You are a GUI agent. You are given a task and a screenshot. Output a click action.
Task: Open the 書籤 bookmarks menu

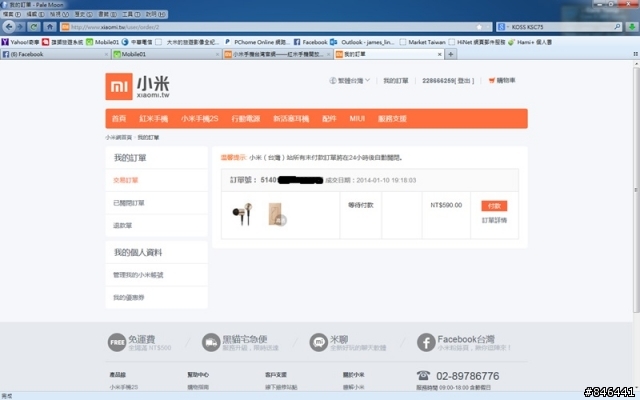107,14
